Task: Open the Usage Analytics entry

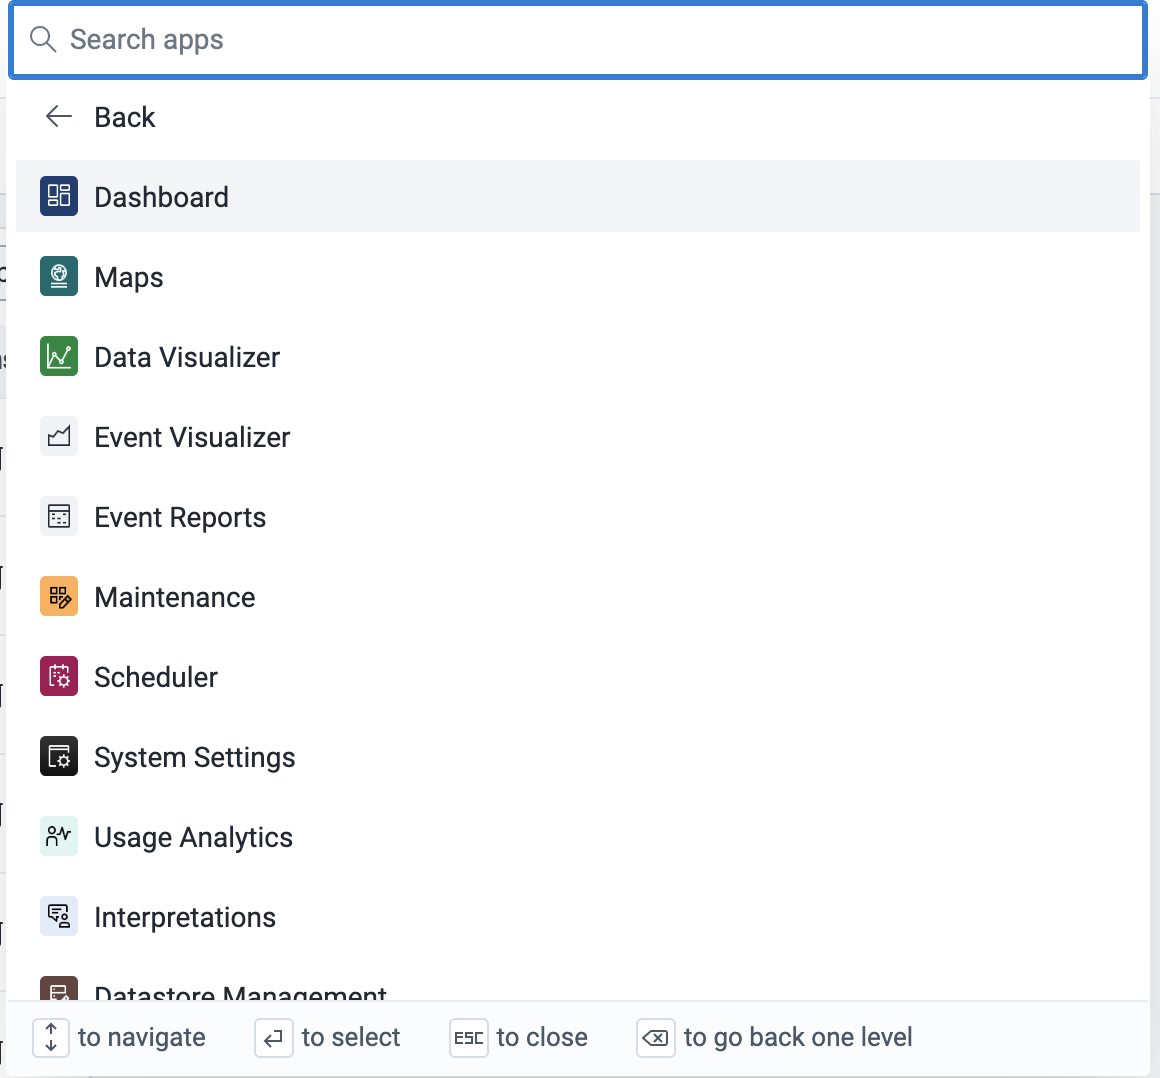Action: click(x=193, y=837)
